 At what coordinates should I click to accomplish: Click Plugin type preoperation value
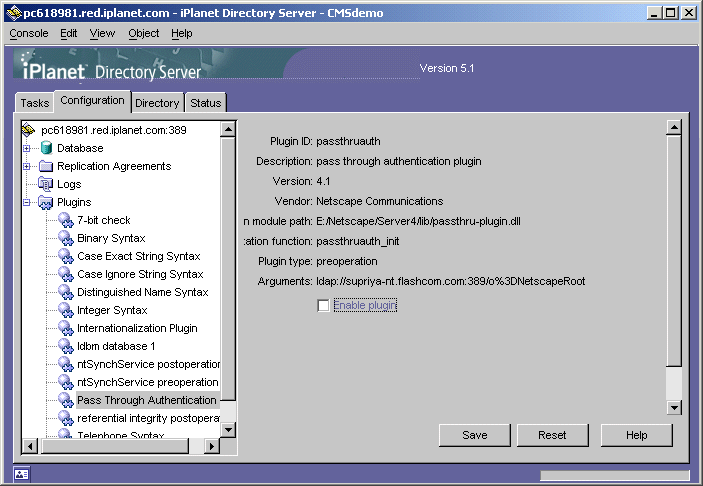click(x=347, y=261)
